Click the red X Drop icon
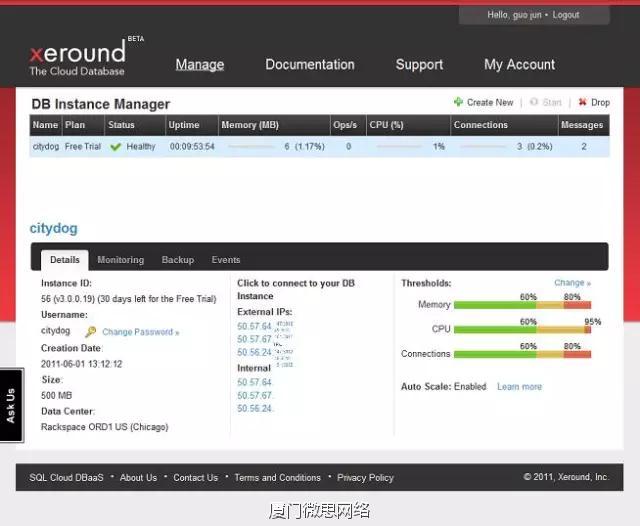640x526 pixels. point(582,102)
